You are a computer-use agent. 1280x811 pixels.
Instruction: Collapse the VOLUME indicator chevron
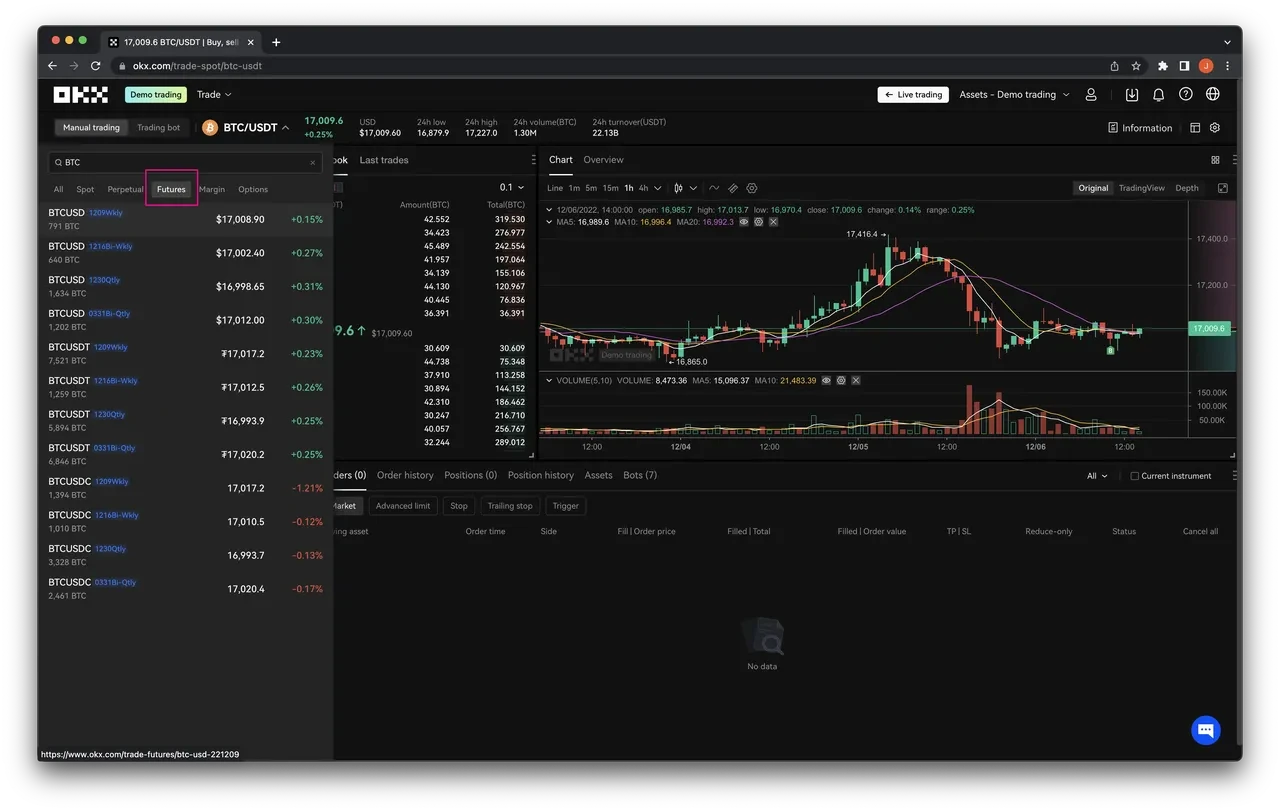pos(549,381)
